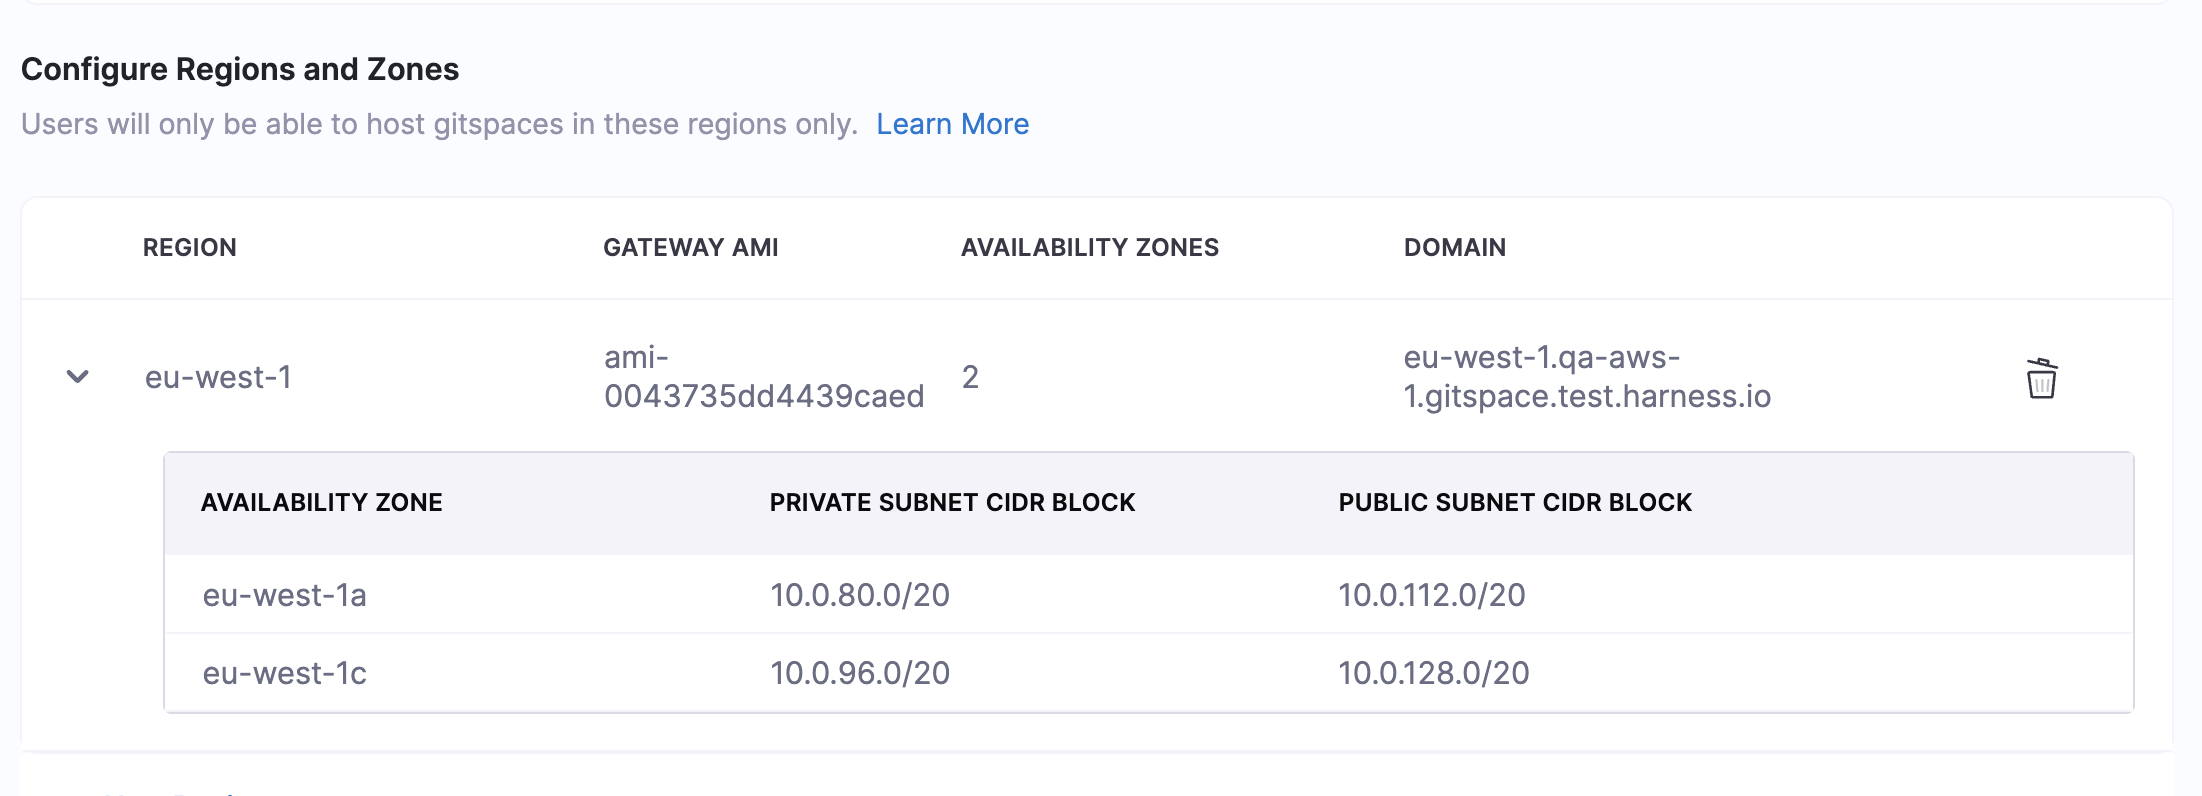The height and width of the screenshot is (796, 2202).
Task: Delete the eu-west-1 region with trash icon
Action: coord(2041,378)
